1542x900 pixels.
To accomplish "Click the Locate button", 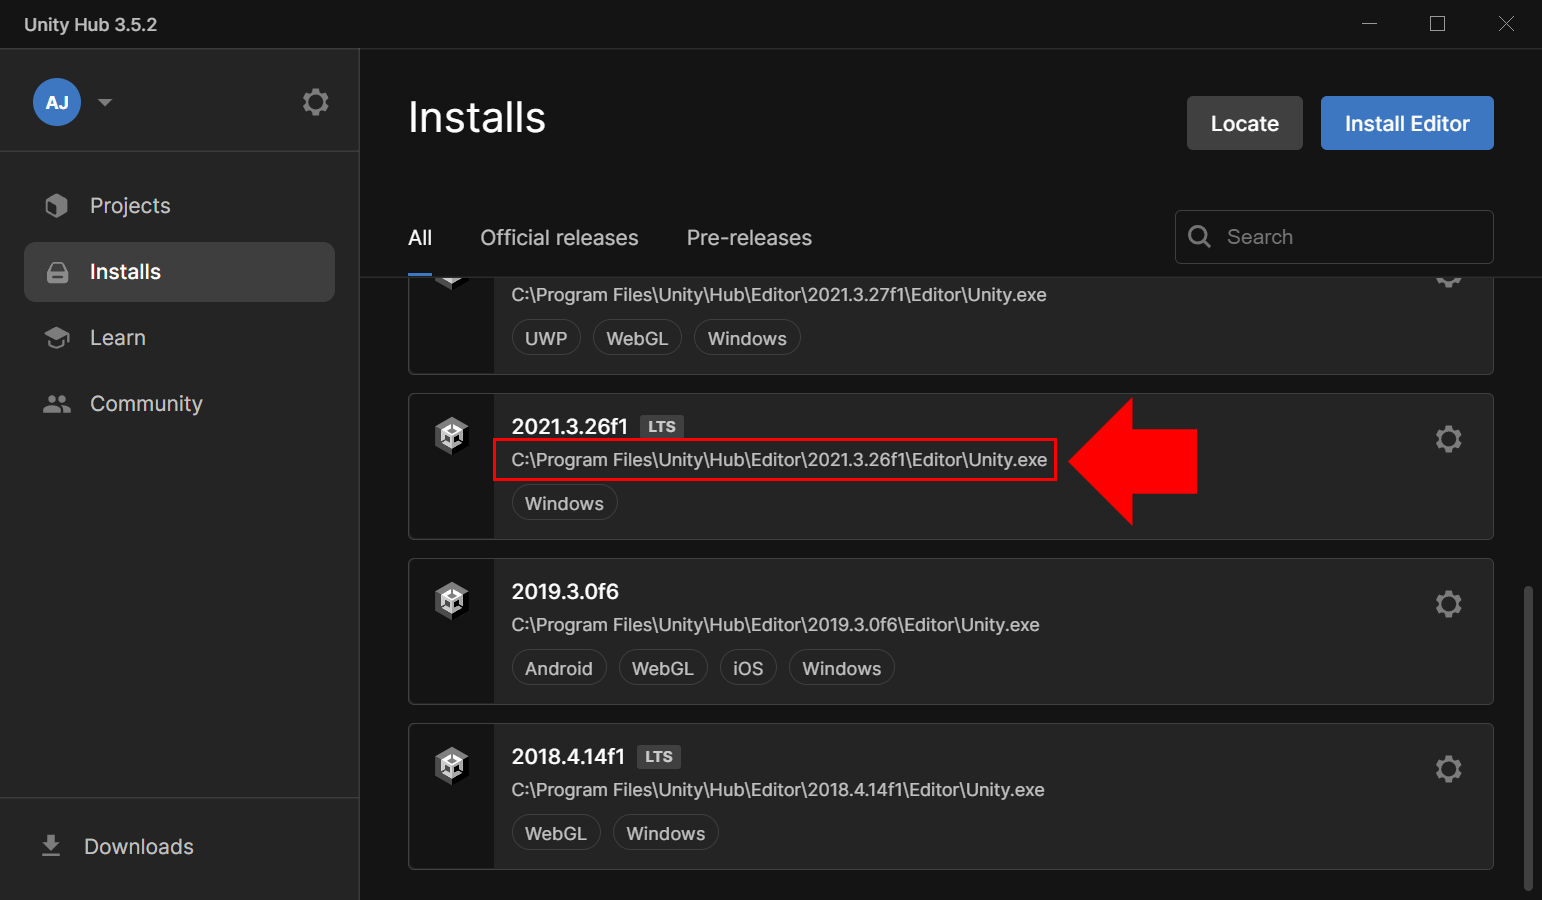I will 1245,123.
